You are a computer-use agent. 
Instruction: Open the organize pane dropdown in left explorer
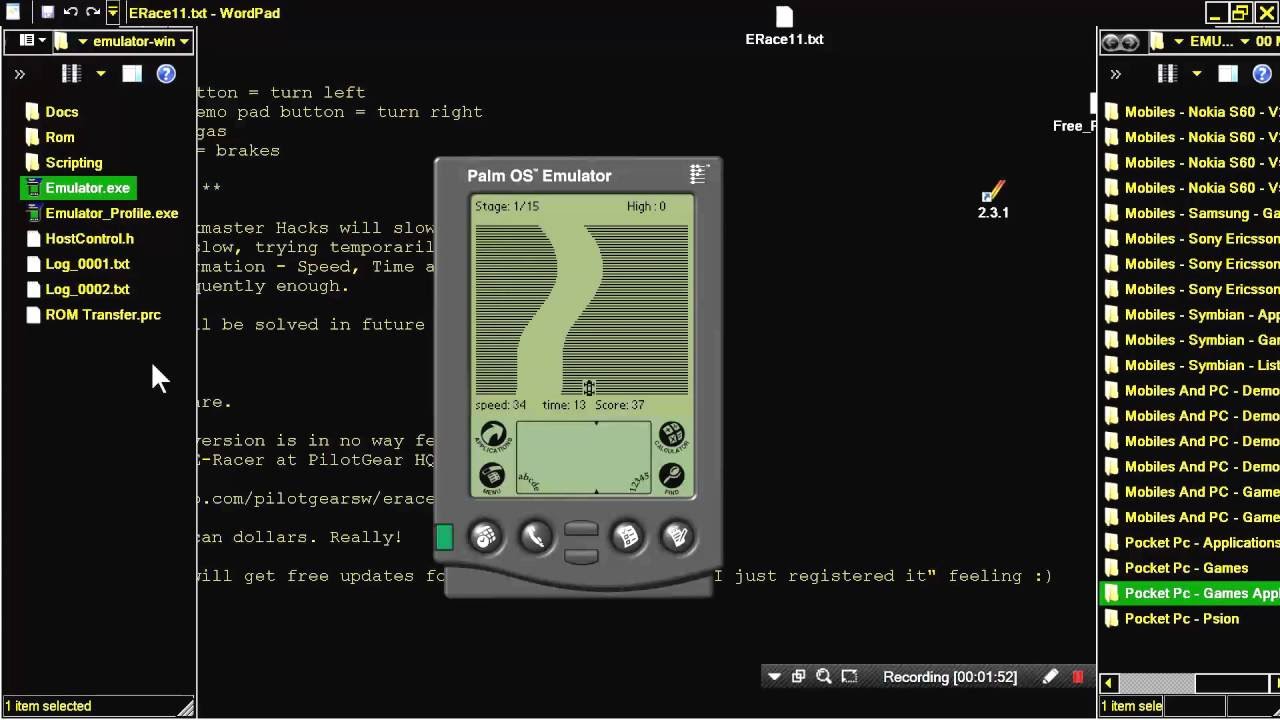33,41
